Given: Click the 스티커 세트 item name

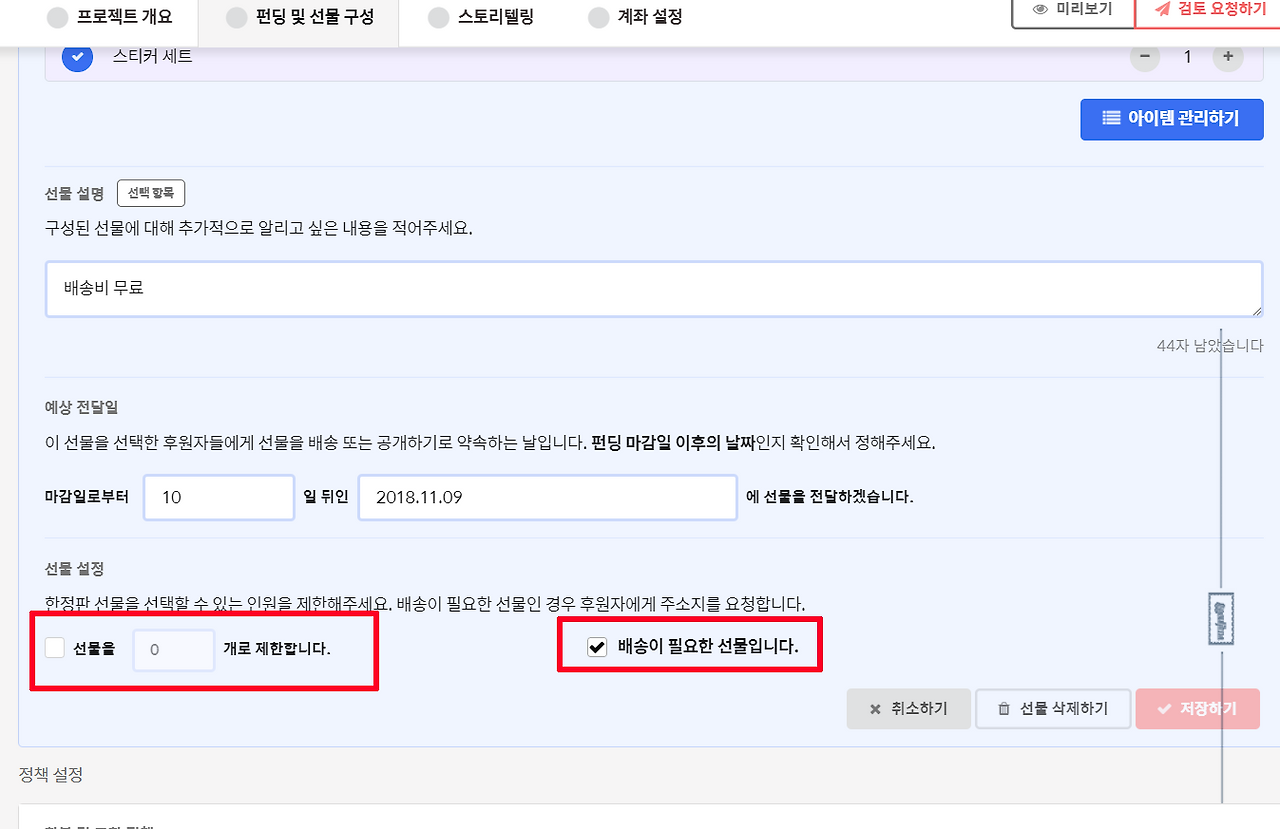Looking at the screenshot, I should (x=152, y=57).
